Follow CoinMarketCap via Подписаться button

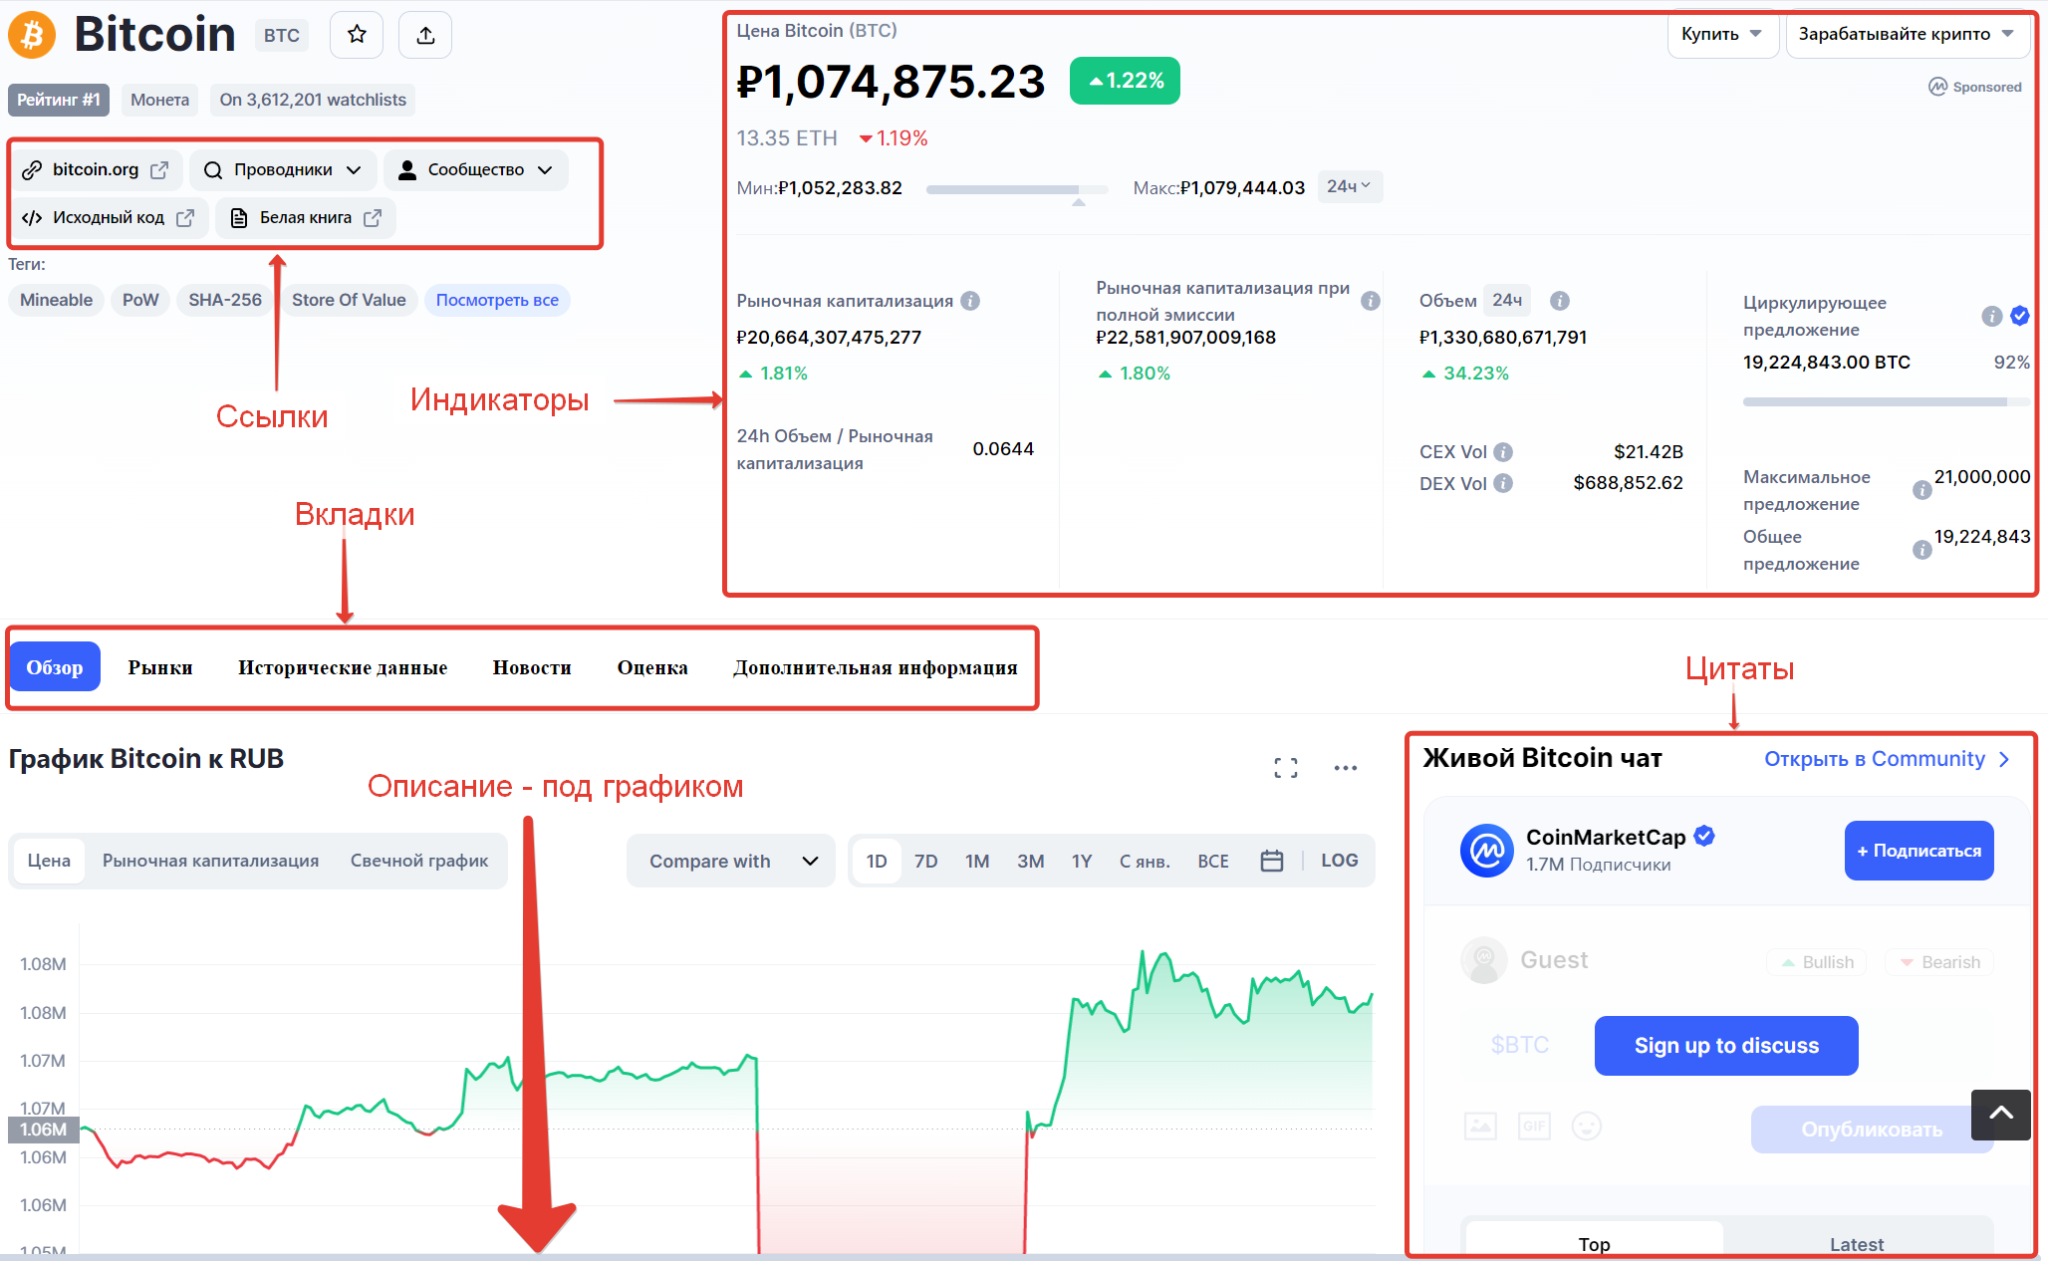[1918, 850]
